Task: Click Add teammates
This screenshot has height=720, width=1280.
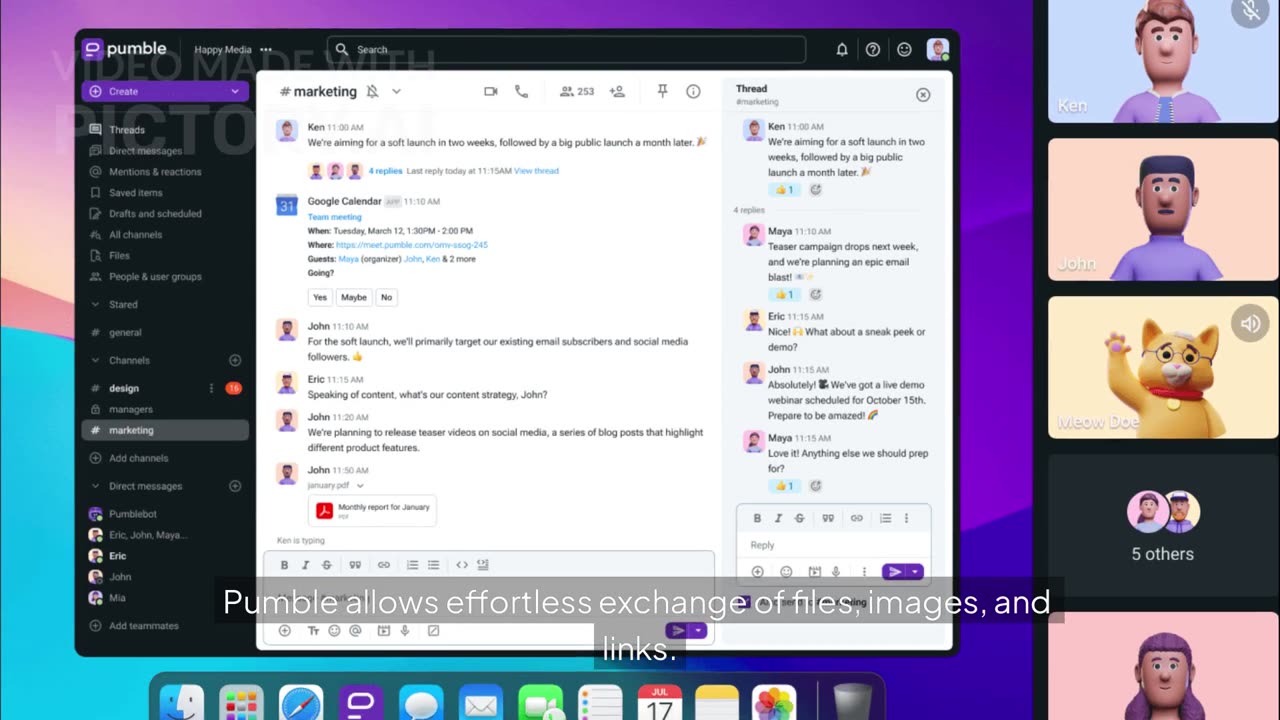Action: [143, 626]
